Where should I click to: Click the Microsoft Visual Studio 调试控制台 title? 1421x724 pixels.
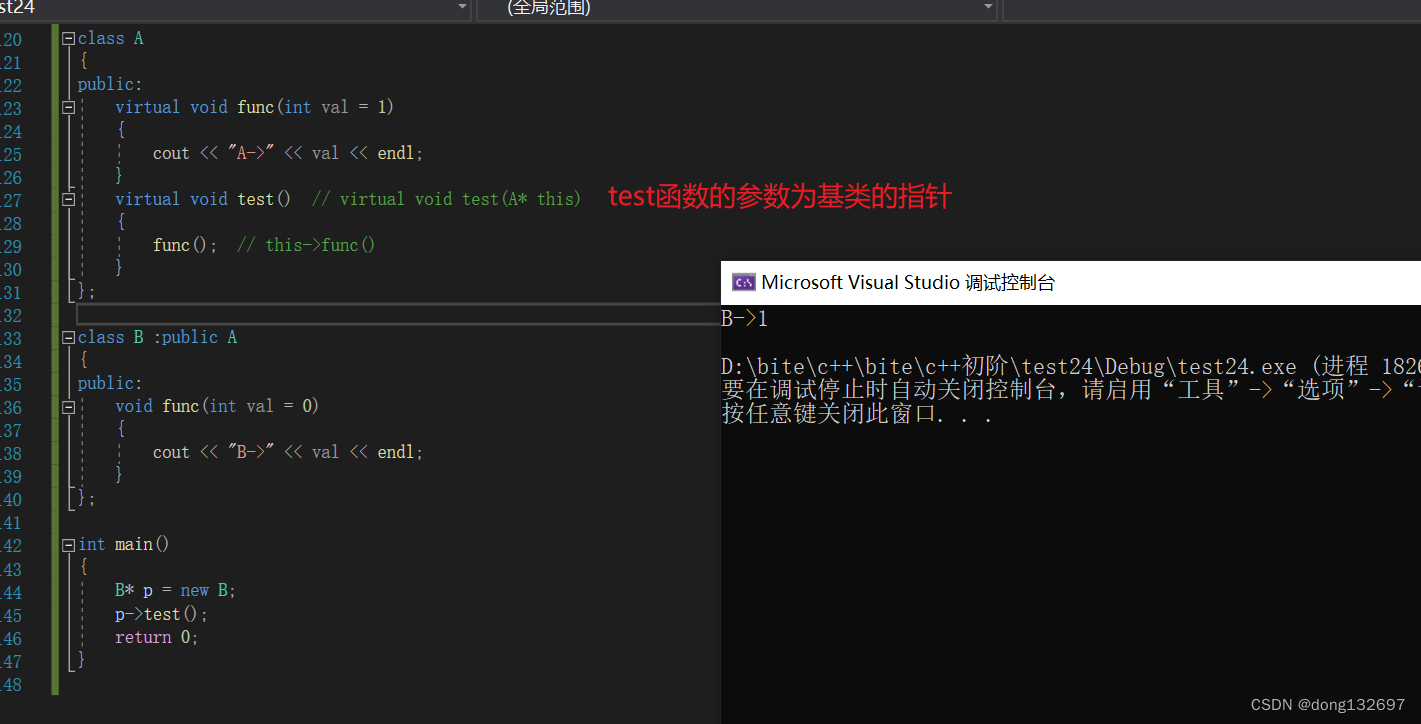coord(908,282)
